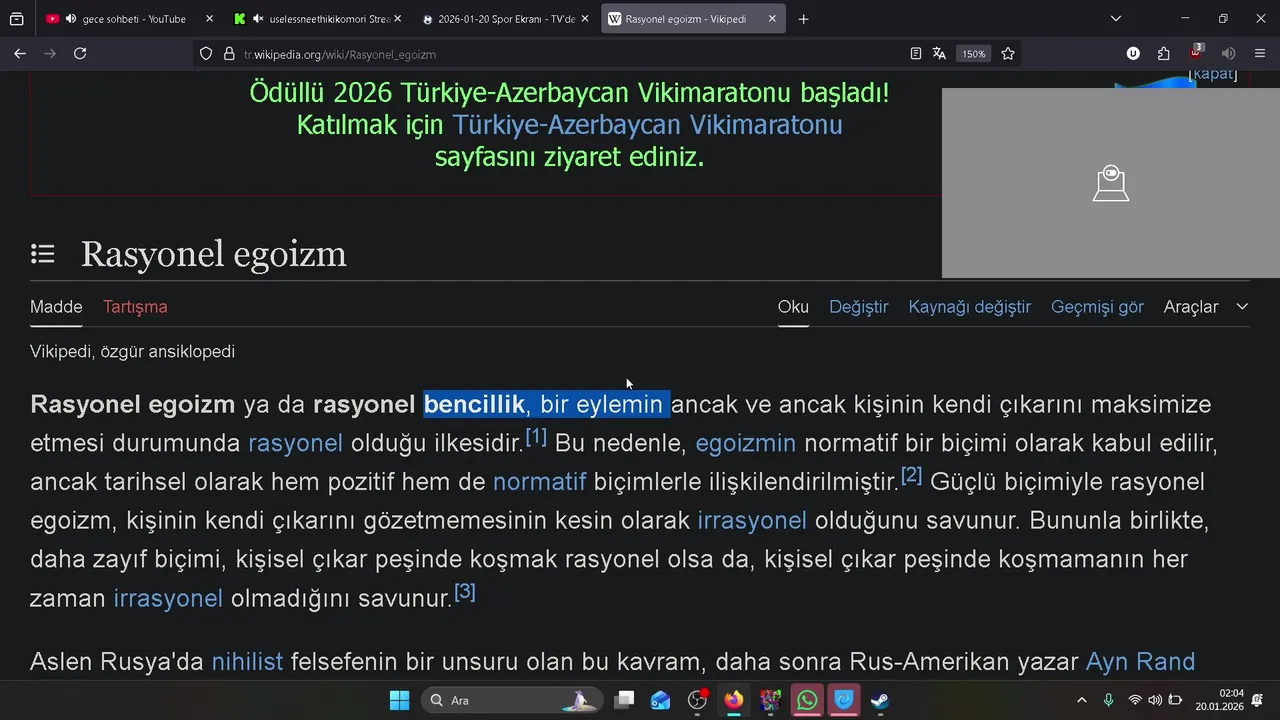Jump to citation reference [3]
The width and height of the screenshot is (1280, 720).
coord(465,593)
